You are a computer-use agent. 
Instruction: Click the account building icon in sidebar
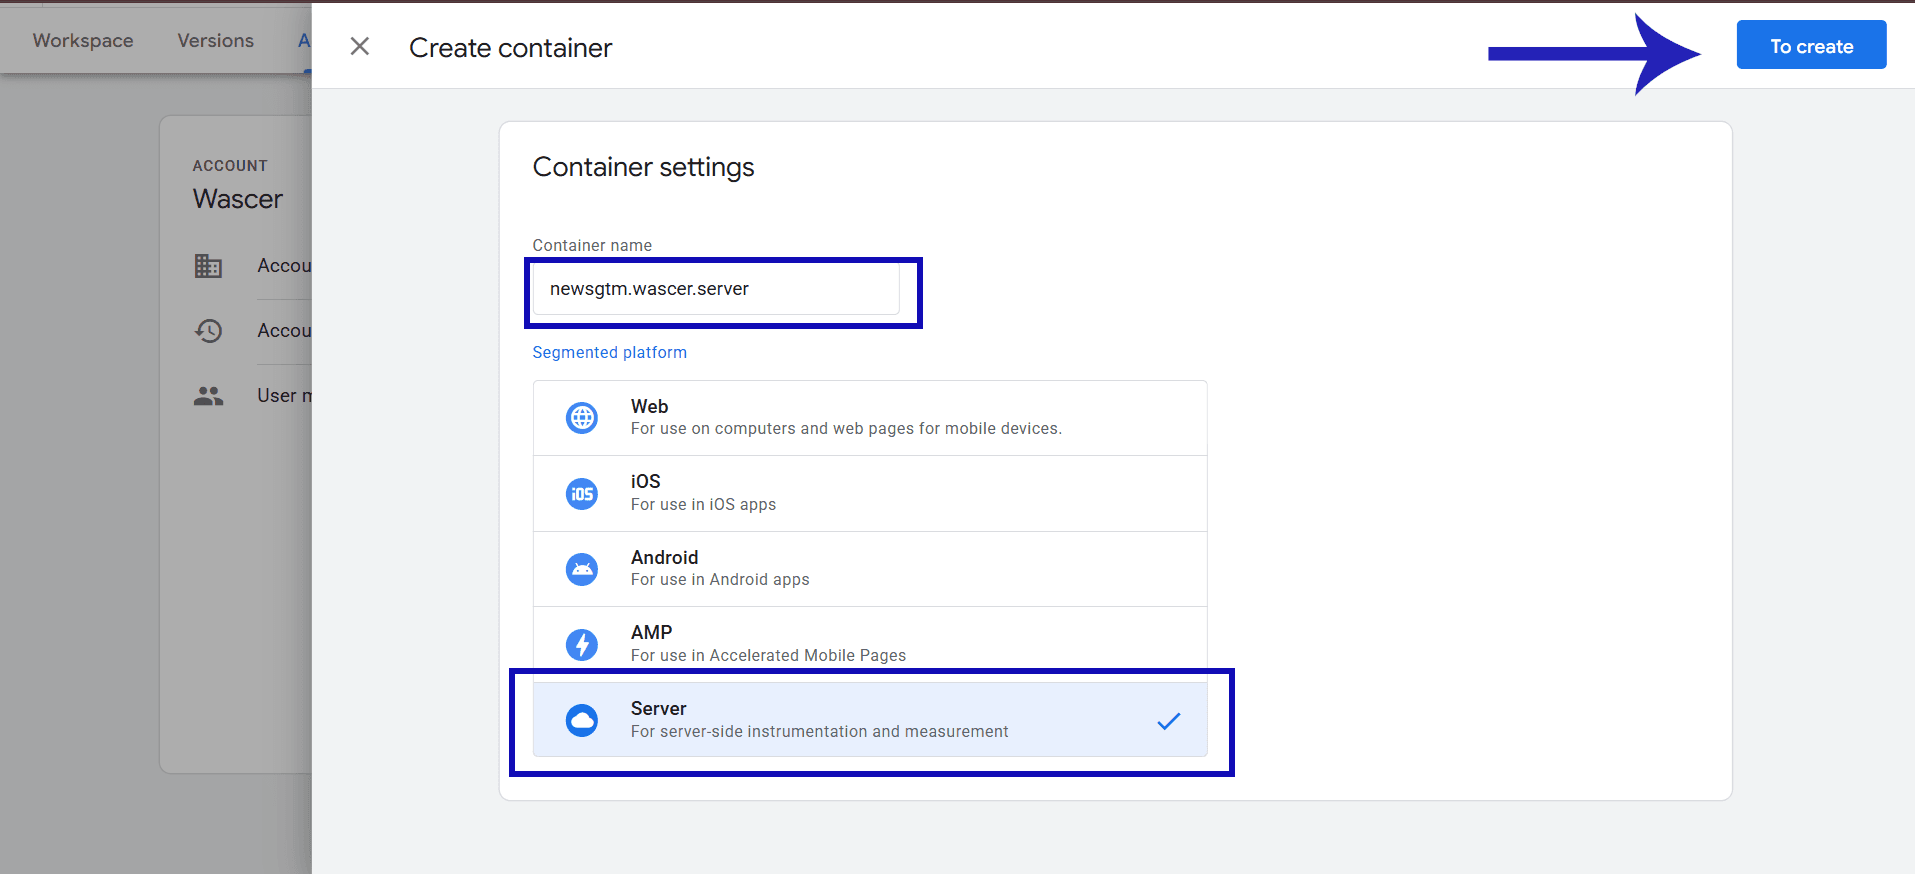(208, 266)
